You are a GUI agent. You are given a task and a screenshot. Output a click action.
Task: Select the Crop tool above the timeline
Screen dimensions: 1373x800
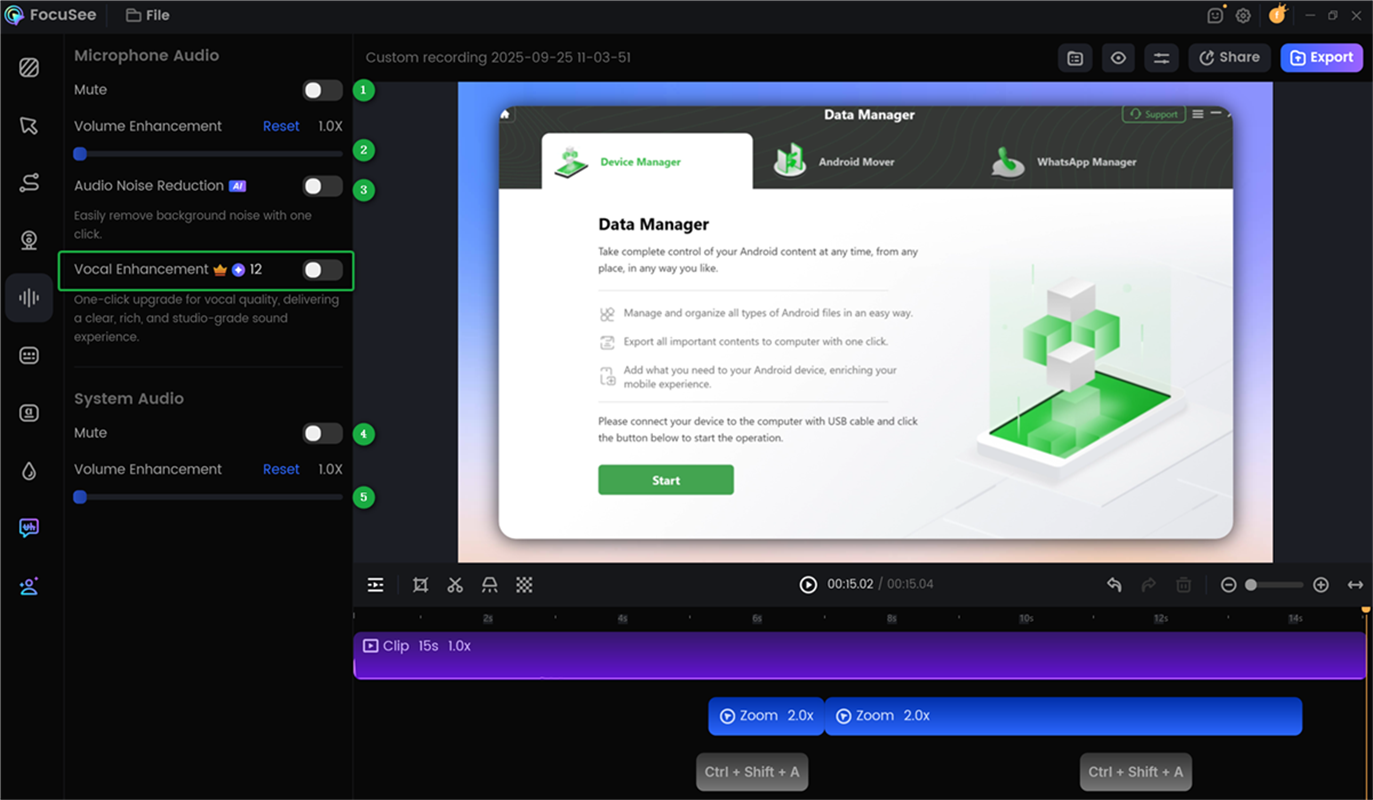click(421, 585)
